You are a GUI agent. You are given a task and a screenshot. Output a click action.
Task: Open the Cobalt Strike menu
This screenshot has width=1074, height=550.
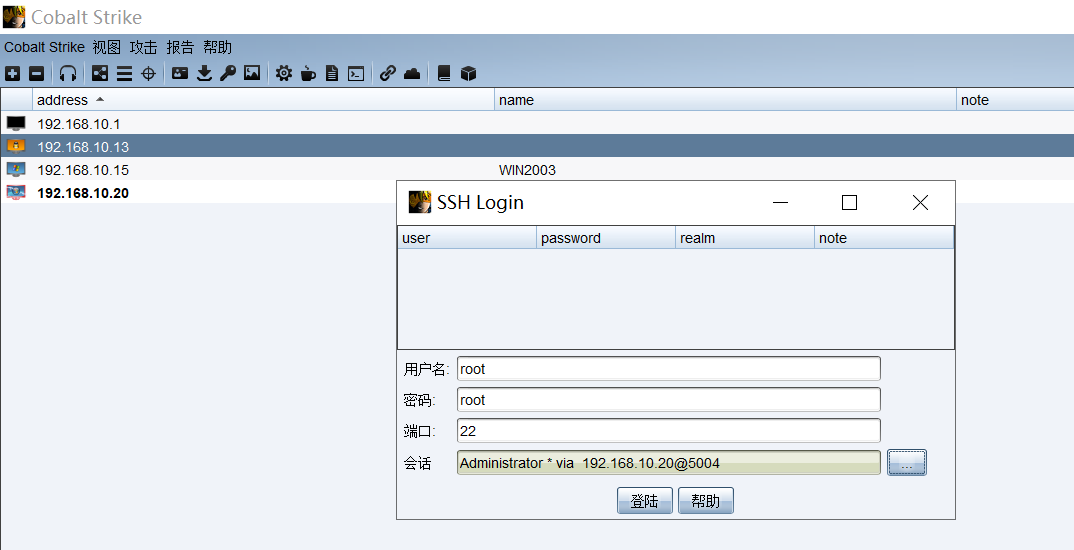tap(45, 47)
